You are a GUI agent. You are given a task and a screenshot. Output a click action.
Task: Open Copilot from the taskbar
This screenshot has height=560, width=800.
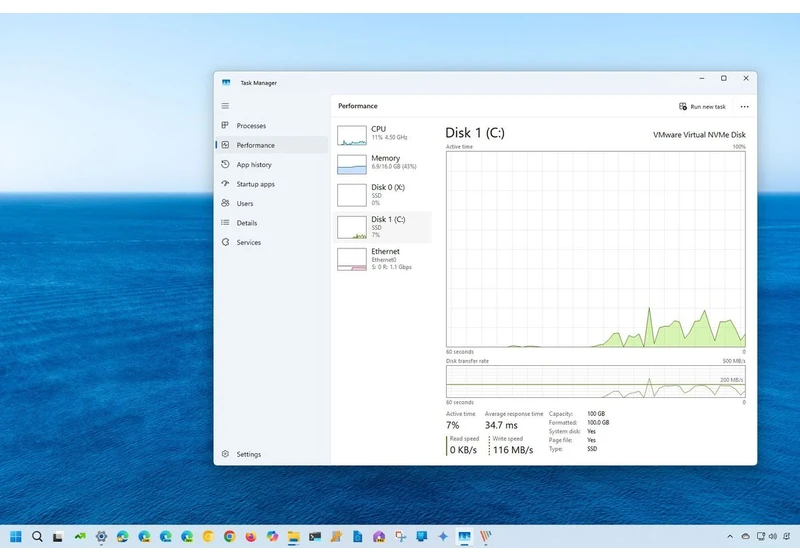click(x=272, y=537)
